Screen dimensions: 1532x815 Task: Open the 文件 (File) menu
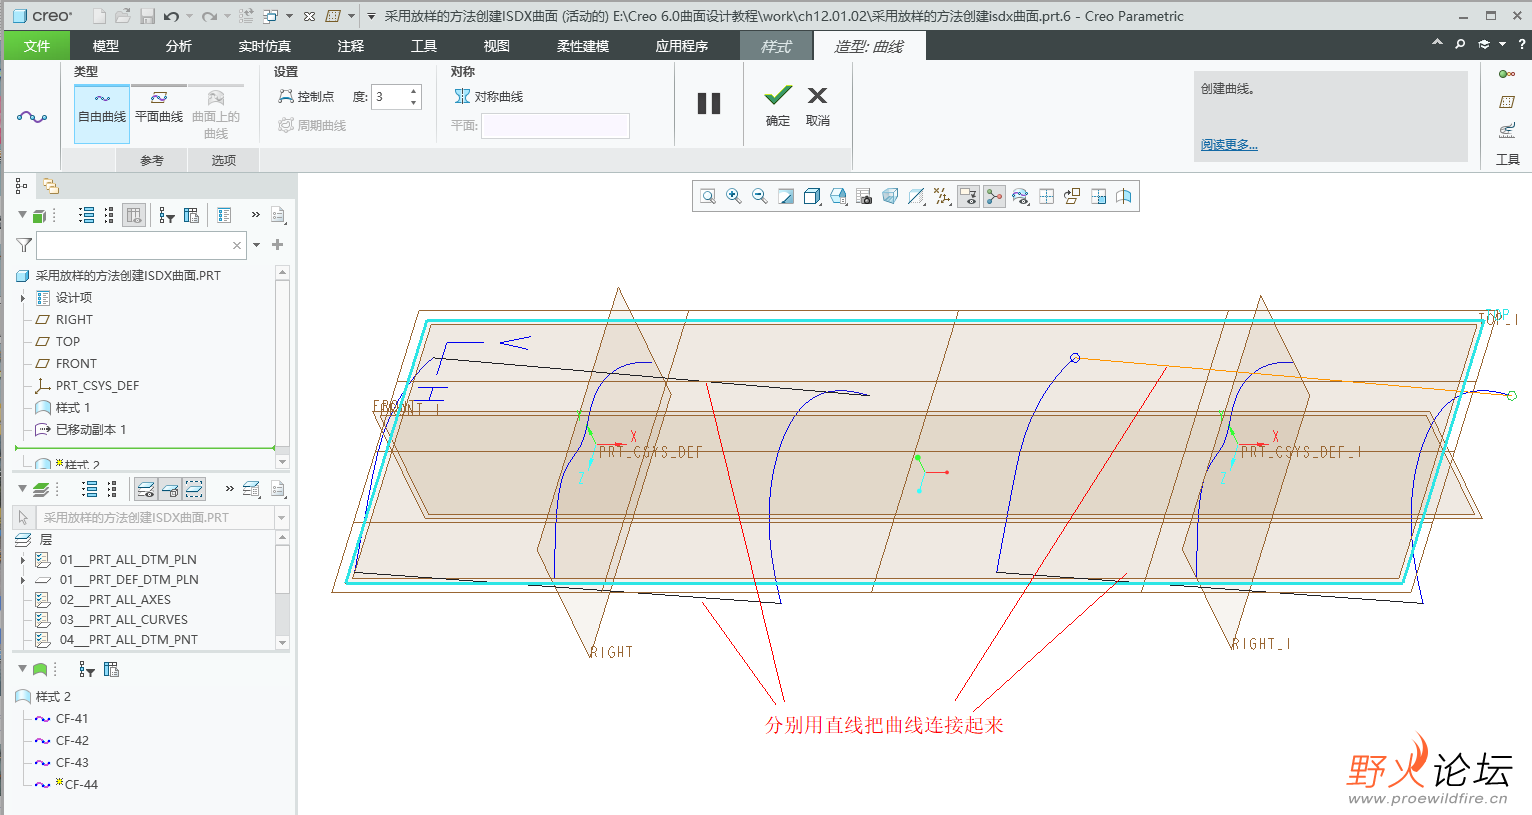(x=37, y=46)
